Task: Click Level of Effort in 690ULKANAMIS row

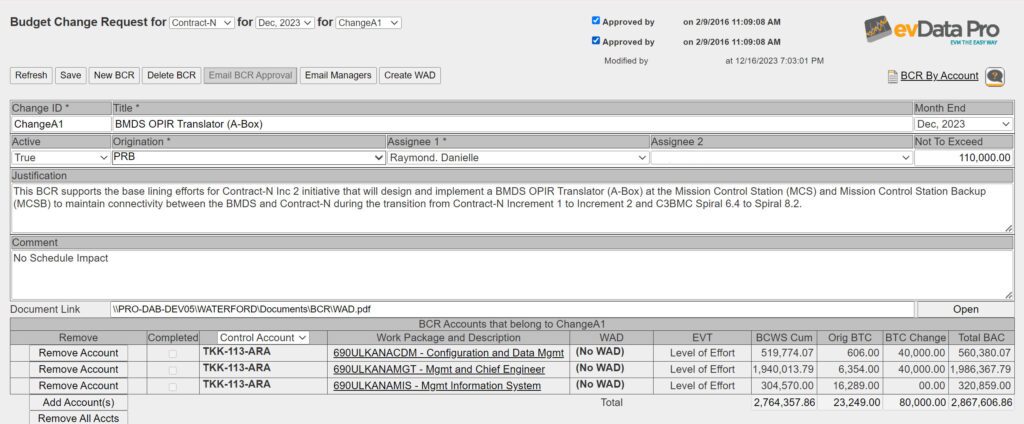Action: [702, 385]
